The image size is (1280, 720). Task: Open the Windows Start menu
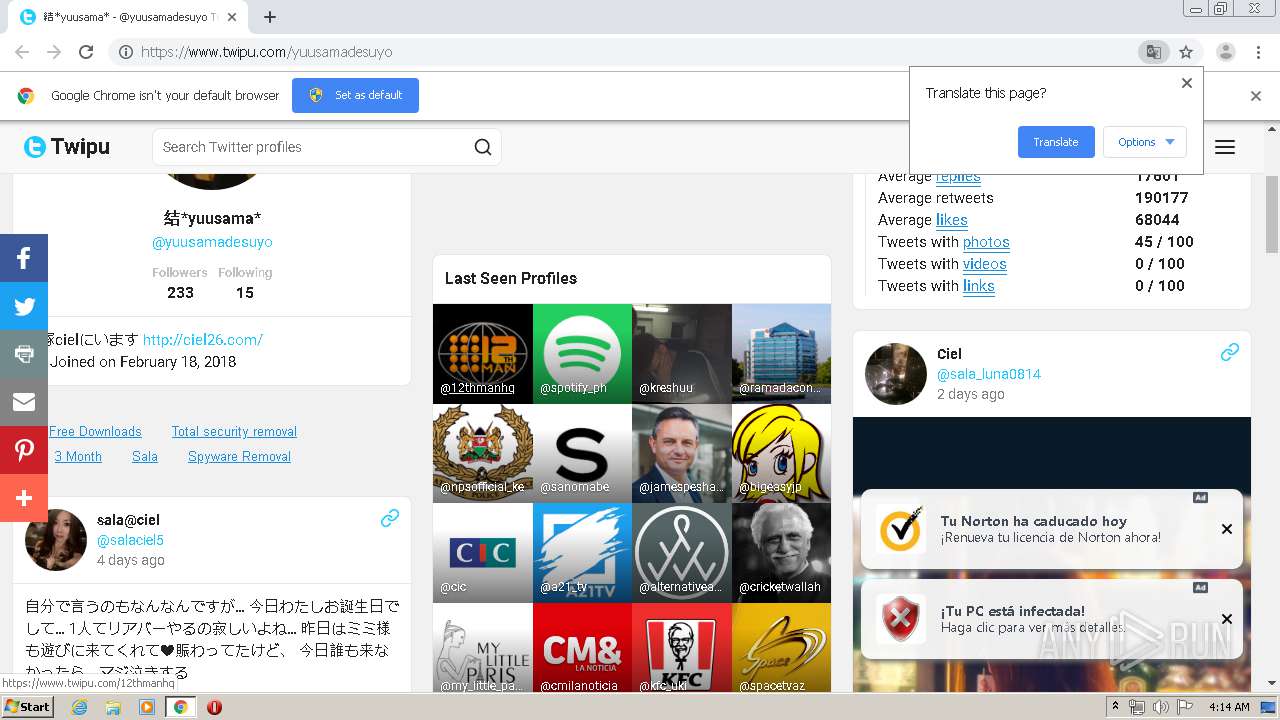[28, 707]
